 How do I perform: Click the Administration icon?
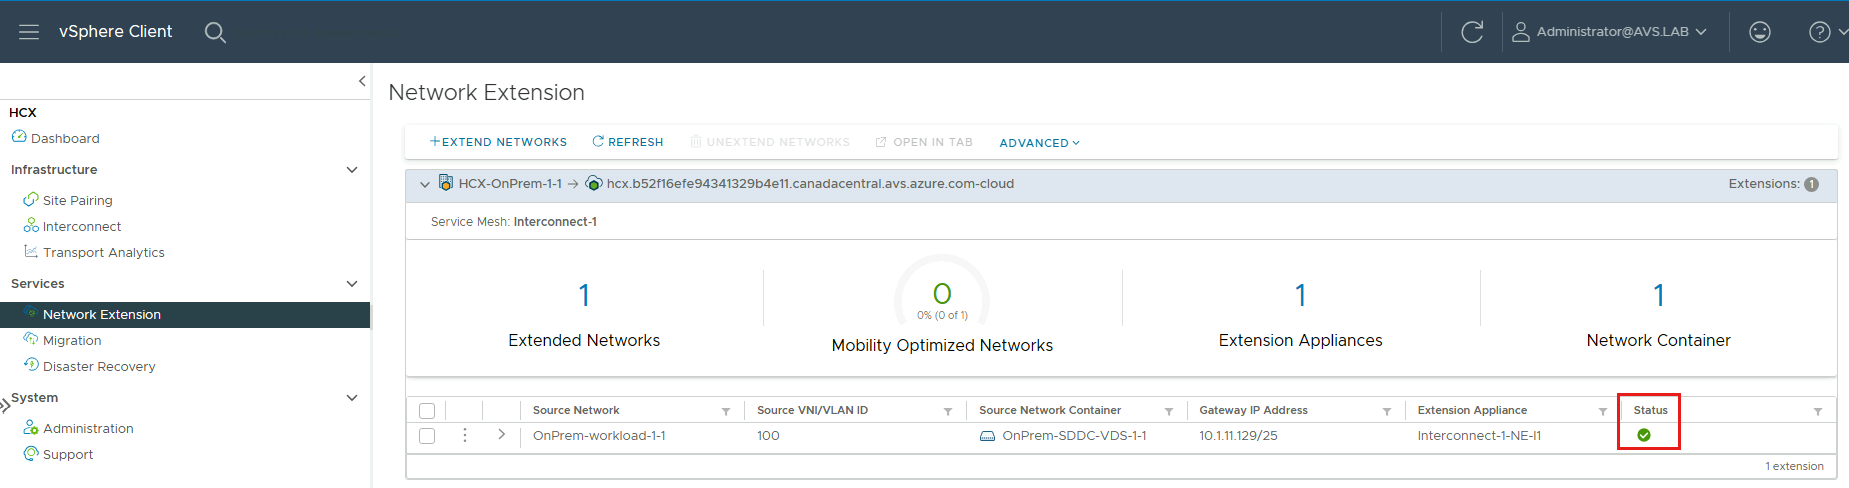click(31, 427)
